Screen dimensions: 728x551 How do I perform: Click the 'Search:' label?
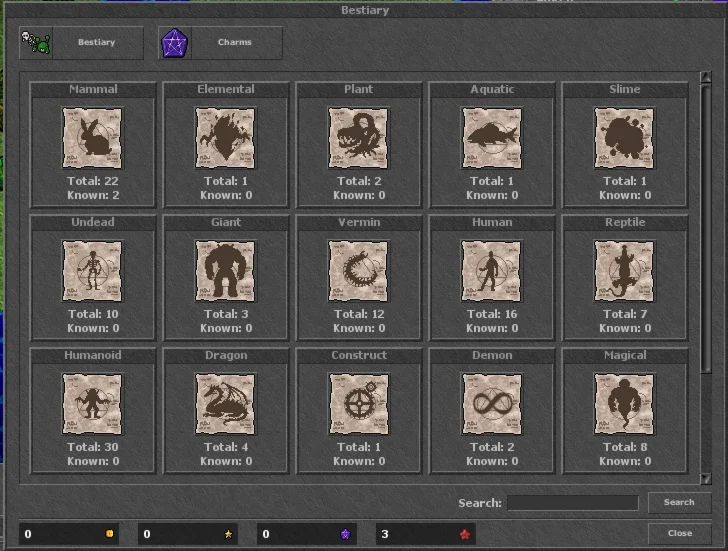click(x=480, y=503)
